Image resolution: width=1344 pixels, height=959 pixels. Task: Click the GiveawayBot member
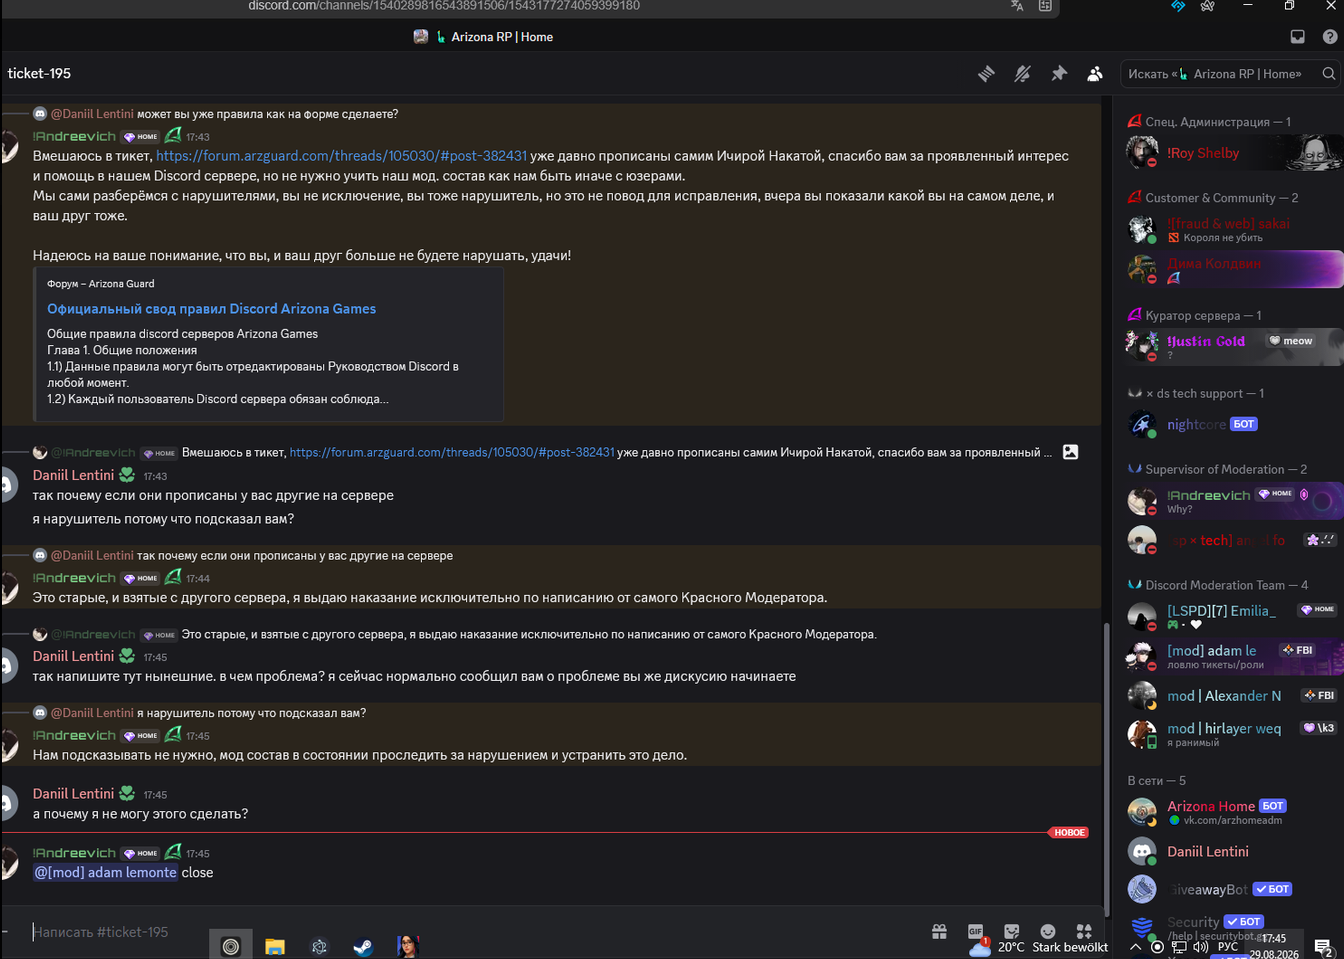tap(1233, 889)
